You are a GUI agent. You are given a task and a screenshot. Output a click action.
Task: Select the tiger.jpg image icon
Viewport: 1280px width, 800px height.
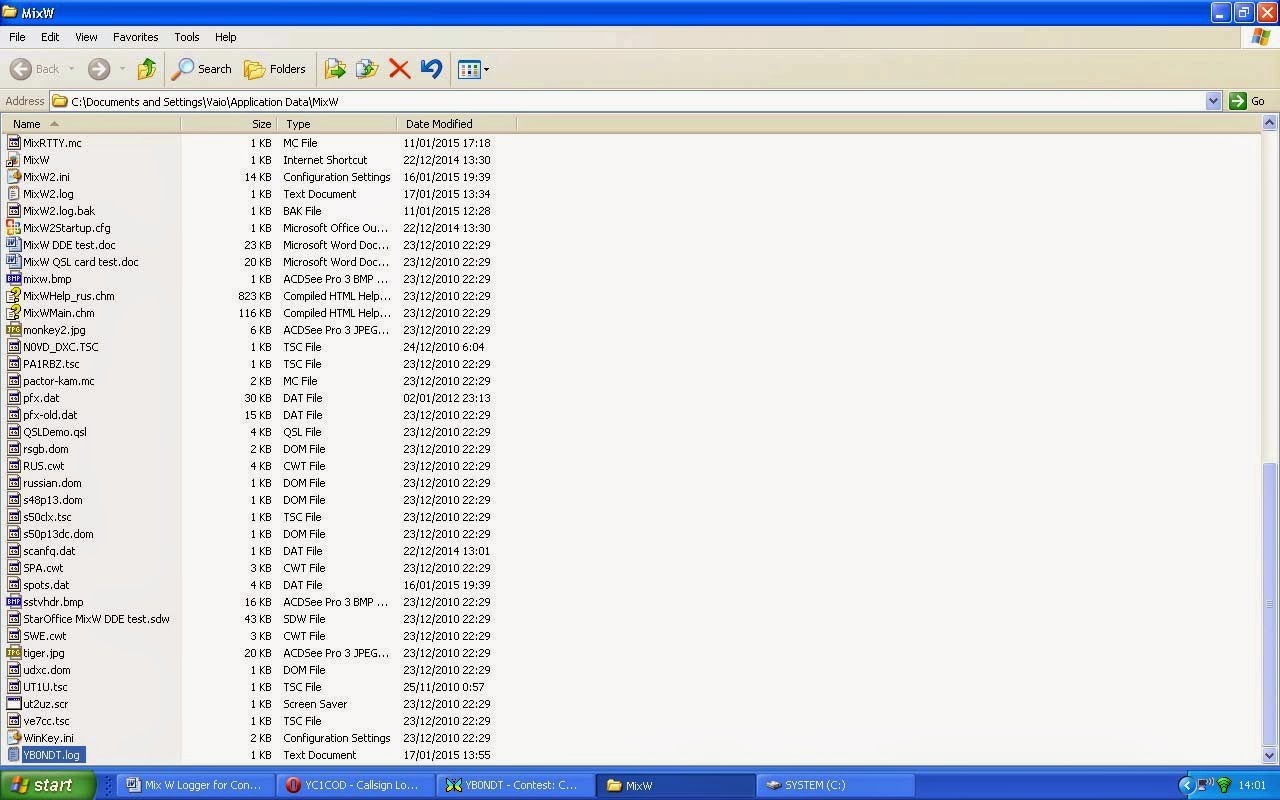tap(14, 653)
